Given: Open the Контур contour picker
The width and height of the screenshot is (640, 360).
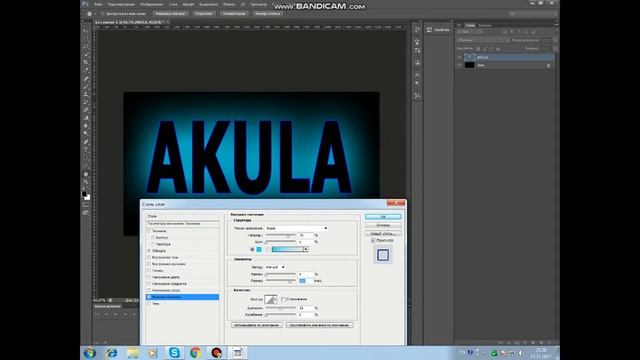Looking at the screenshot, I should (x=271, y=299).
